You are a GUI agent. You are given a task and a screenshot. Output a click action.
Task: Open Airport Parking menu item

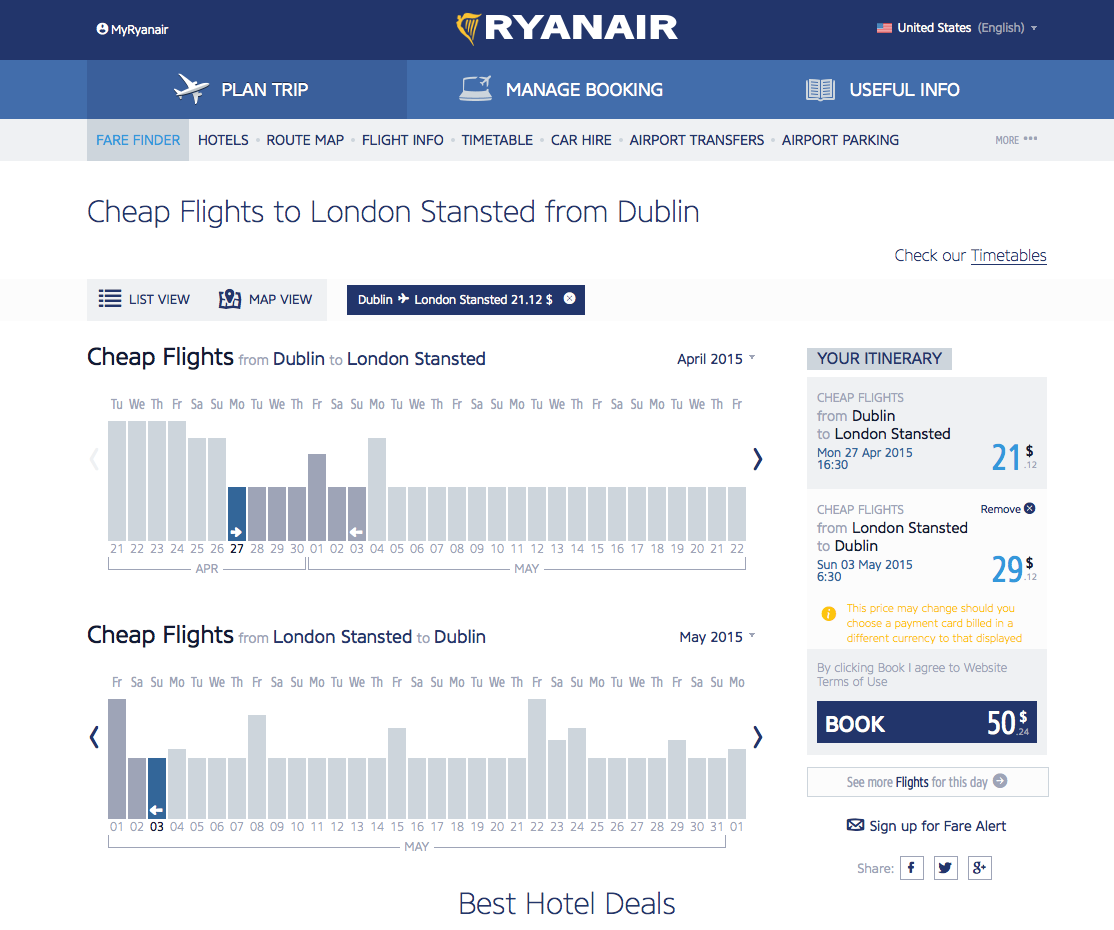tap(840, 140)
